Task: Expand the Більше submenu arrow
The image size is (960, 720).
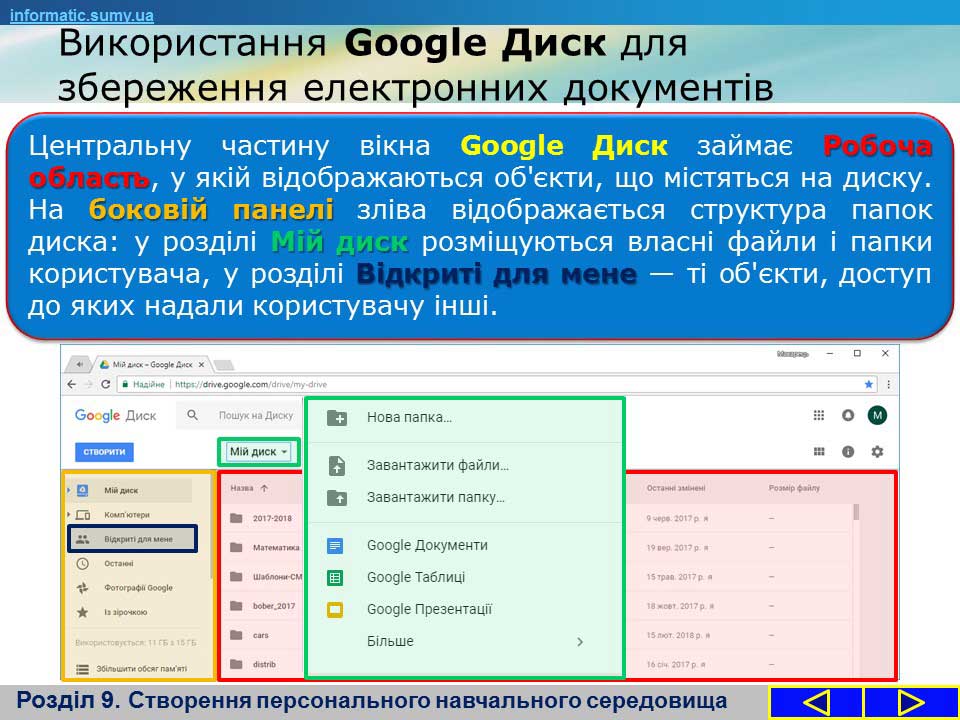Action: 580,642
